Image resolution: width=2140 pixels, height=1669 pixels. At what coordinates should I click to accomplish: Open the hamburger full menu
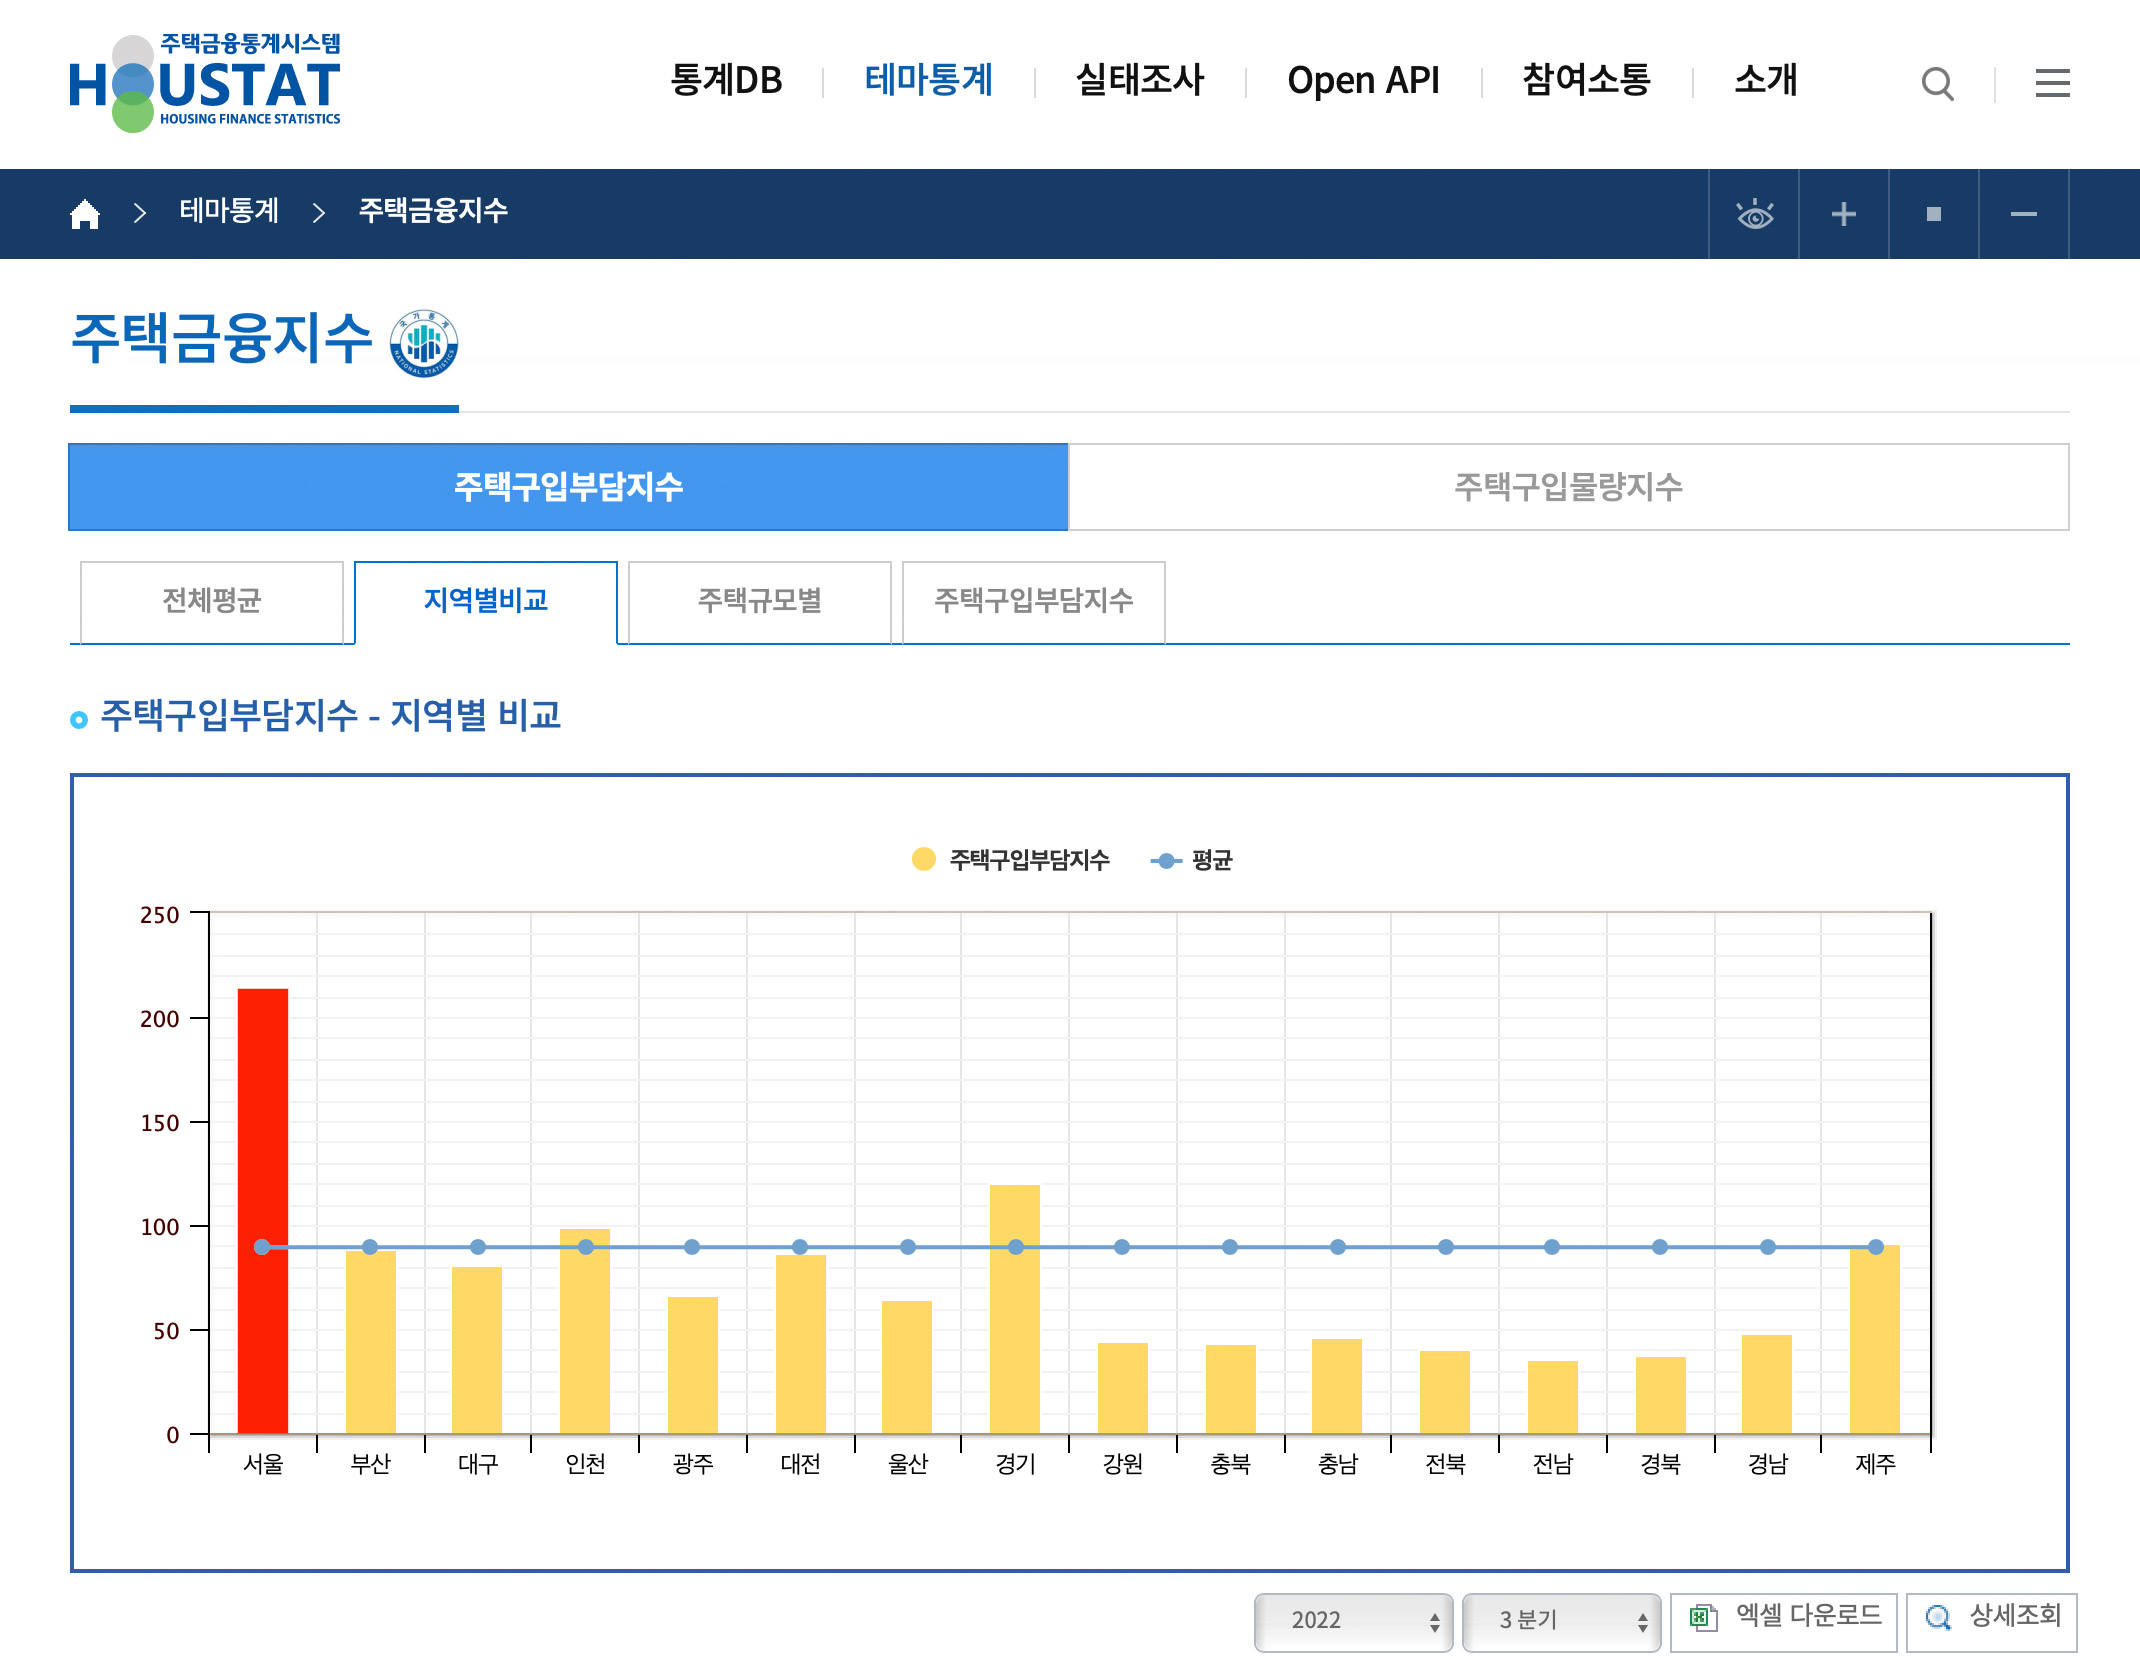coord(2052,83)
